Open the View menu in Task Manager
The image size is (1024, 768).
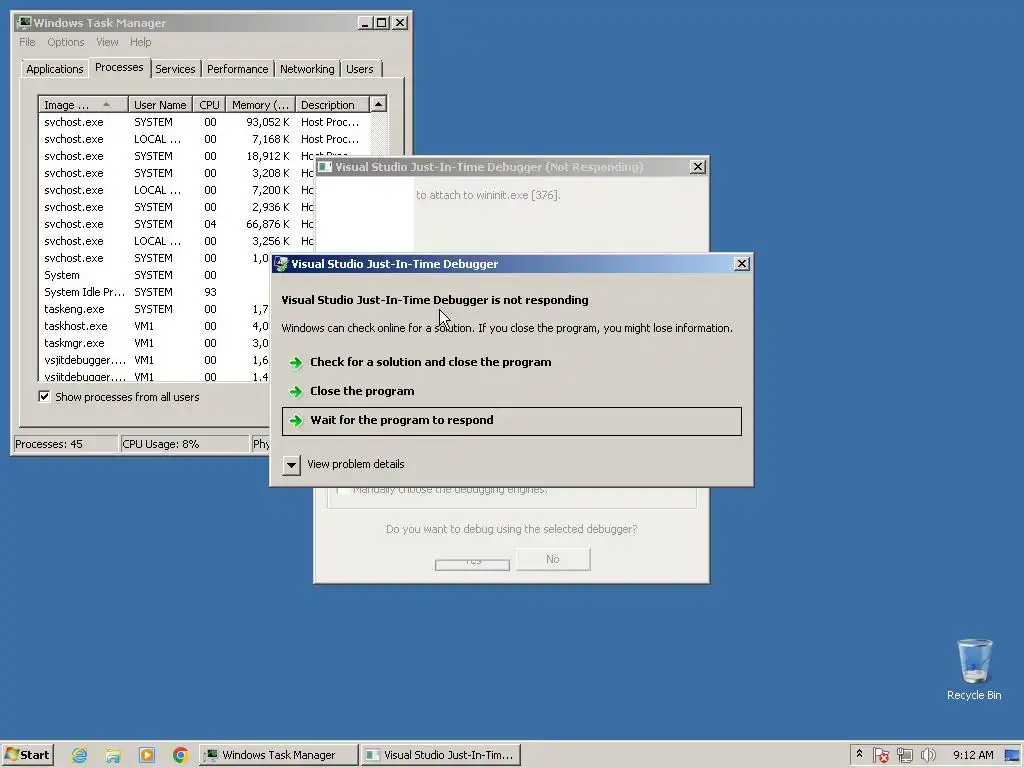107,42
